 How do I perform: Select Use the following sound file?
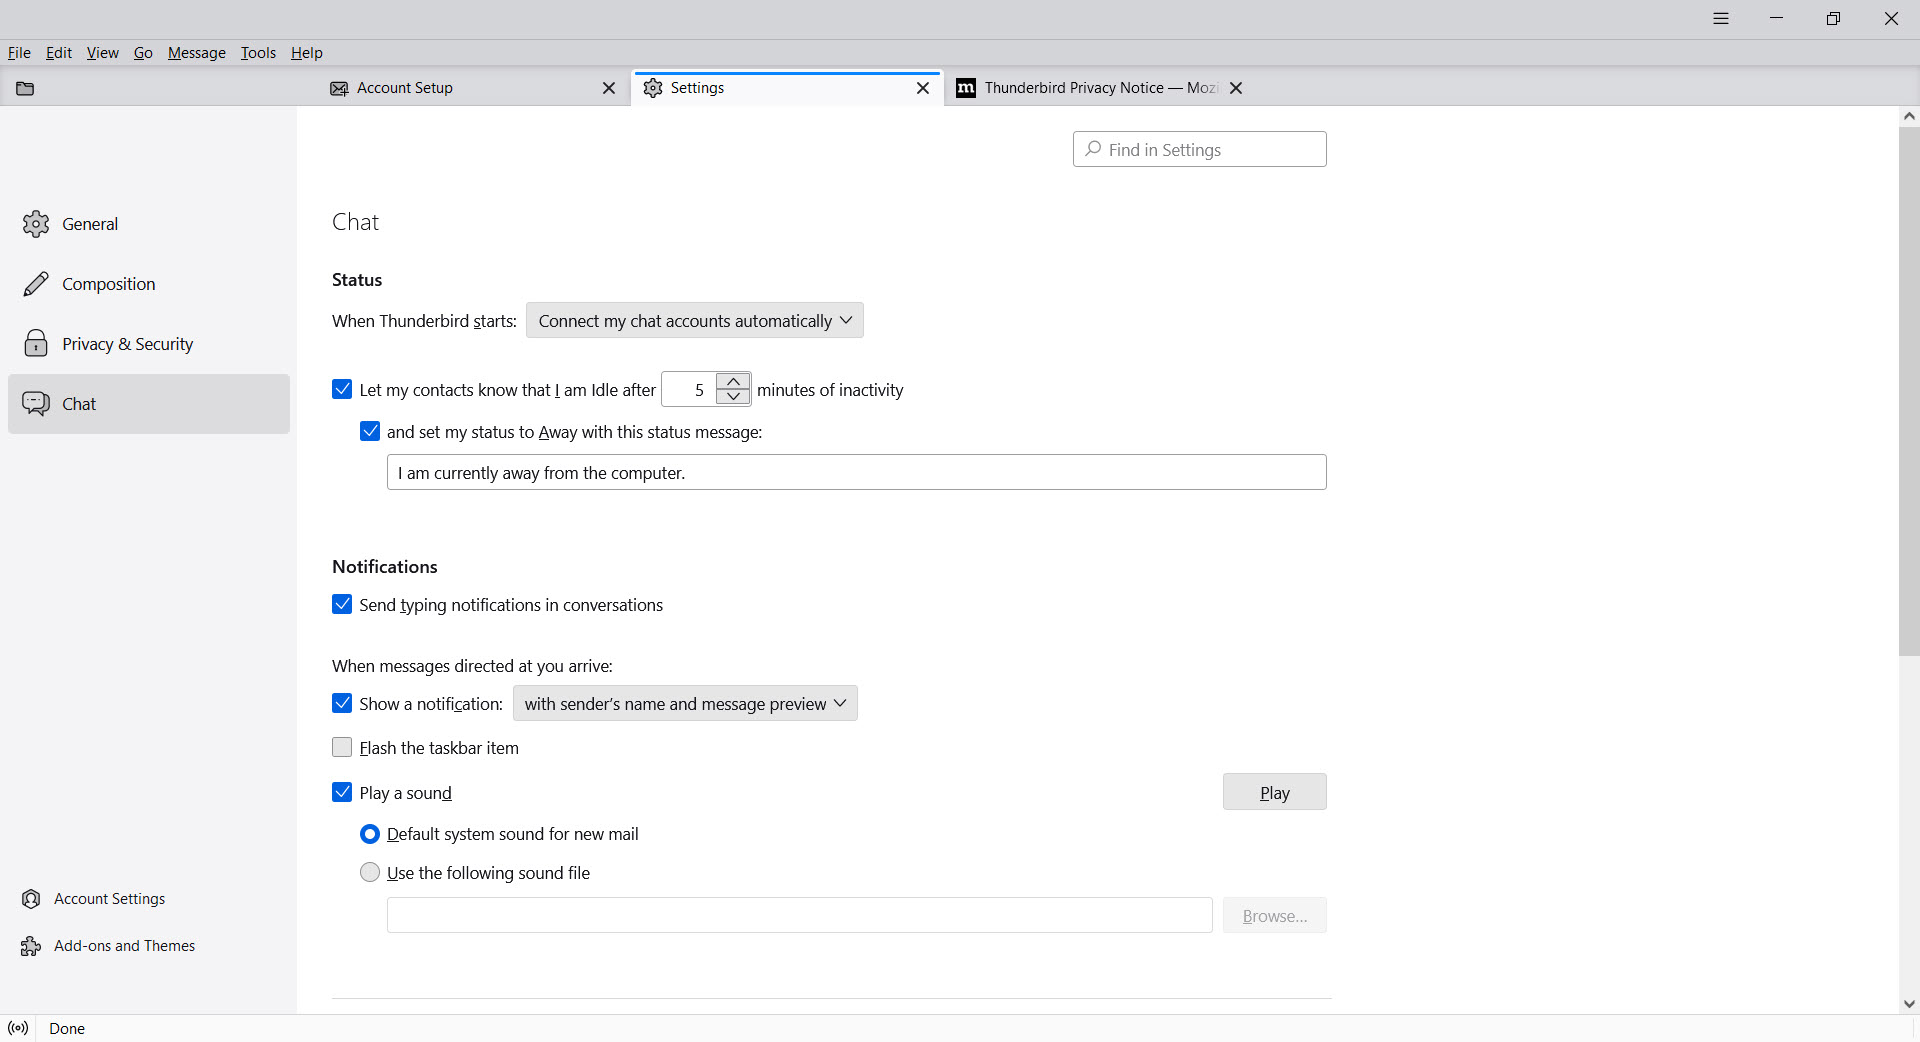tap(370, 873)
